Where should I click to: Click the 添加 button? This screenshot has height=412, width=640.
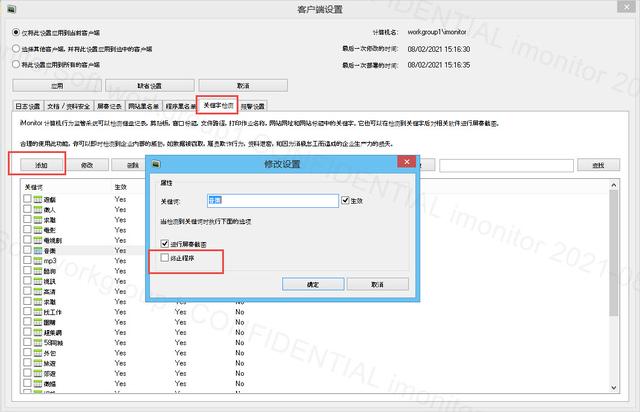pyautogui.click(x=42, y=165)
